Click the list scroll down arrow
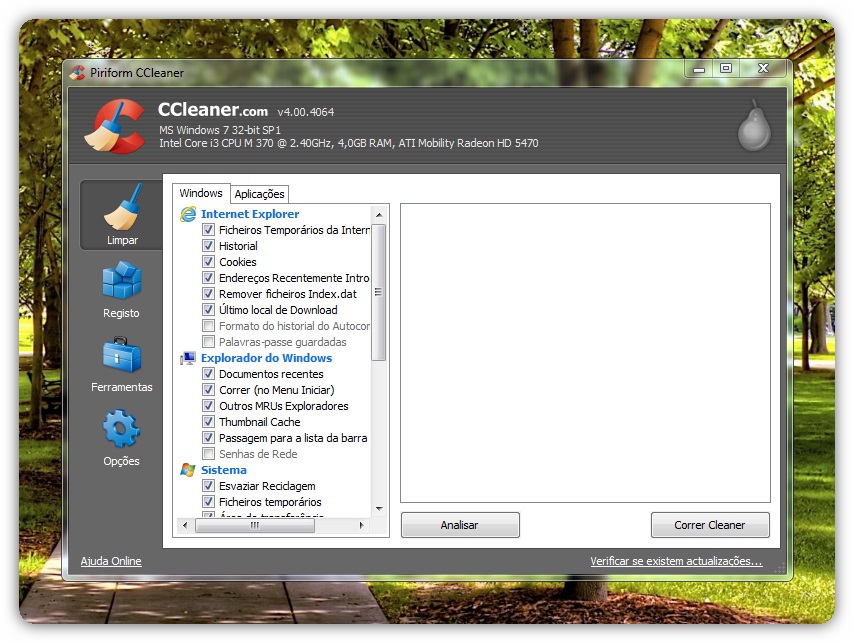This screenshot has height=643, width=854. point(379,509)
